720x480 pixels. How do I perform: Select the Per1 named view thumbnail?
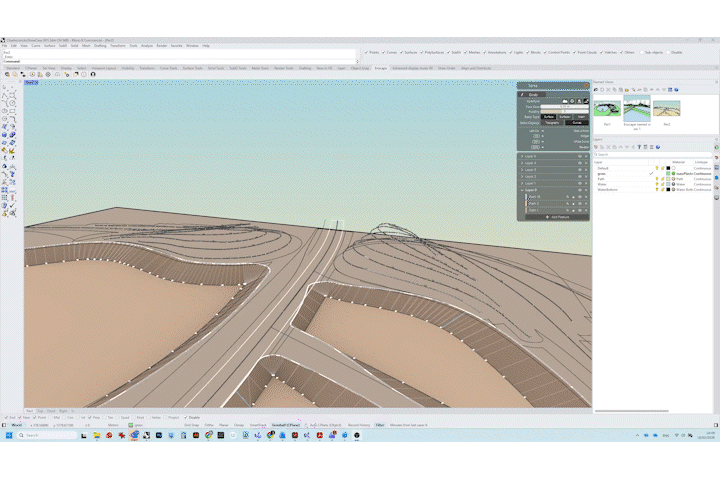[x=606, y=108]
